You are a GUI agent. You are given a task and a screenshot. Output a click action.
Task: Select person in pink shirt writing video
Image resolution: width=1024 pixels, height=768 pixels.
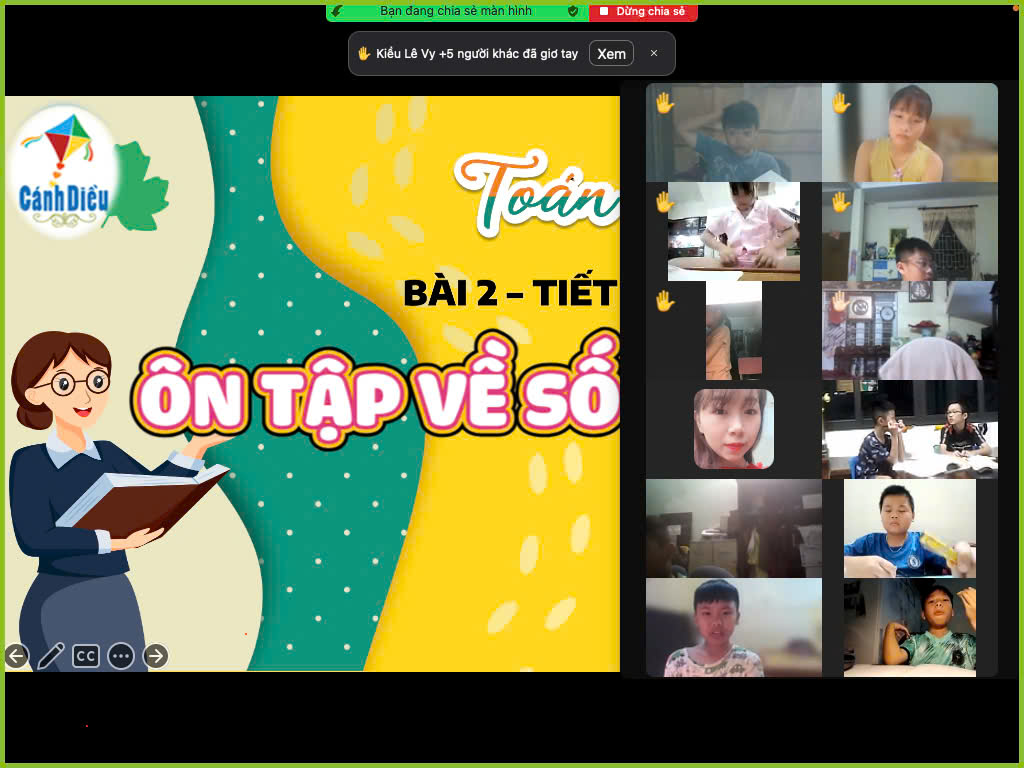point(734,232)
